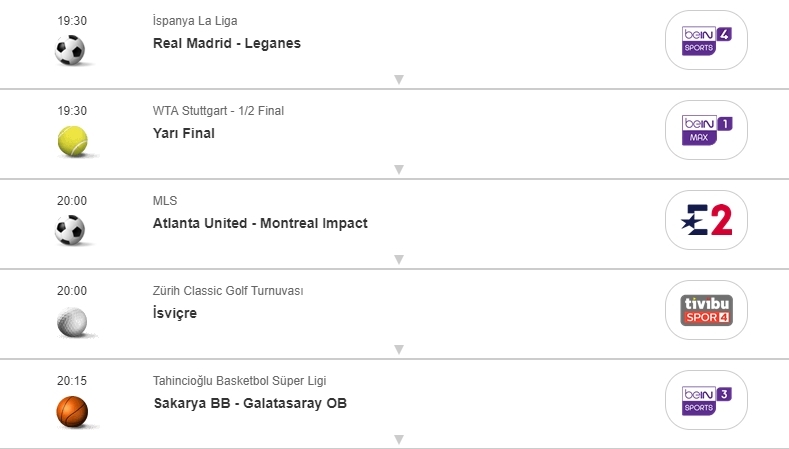789x449 pixels.
Task: Click the tennis ball icon for WTA Stuttgart
Action: point(72,141)
